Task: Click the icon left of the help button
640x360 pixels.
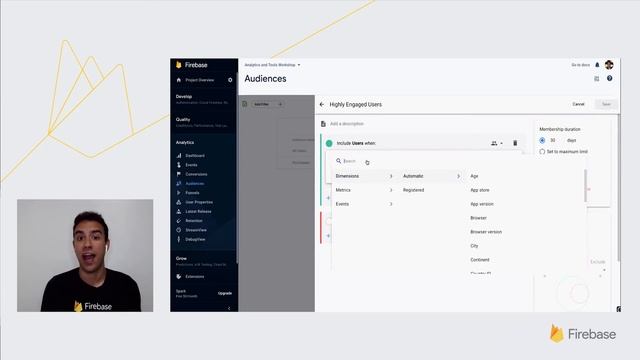Action: coord(597,78)
